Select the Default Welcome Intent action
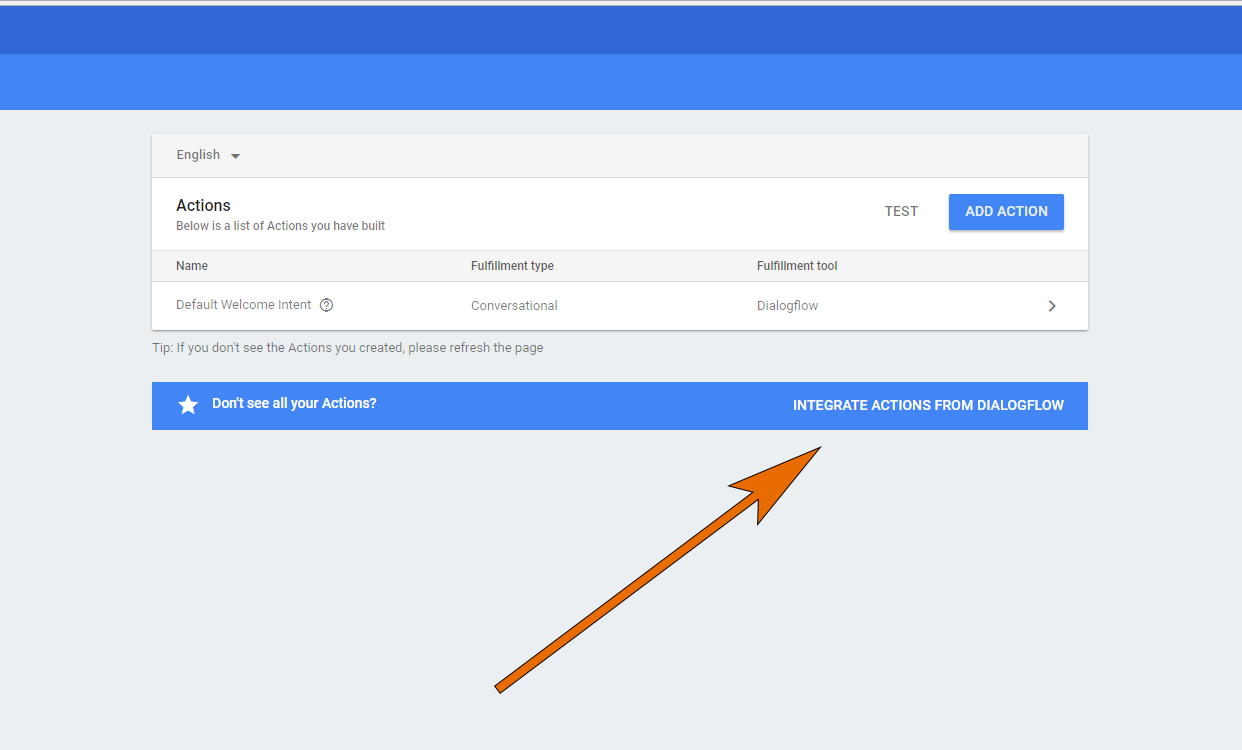This screenshot has height=750, width=1242. coord(241,304)
